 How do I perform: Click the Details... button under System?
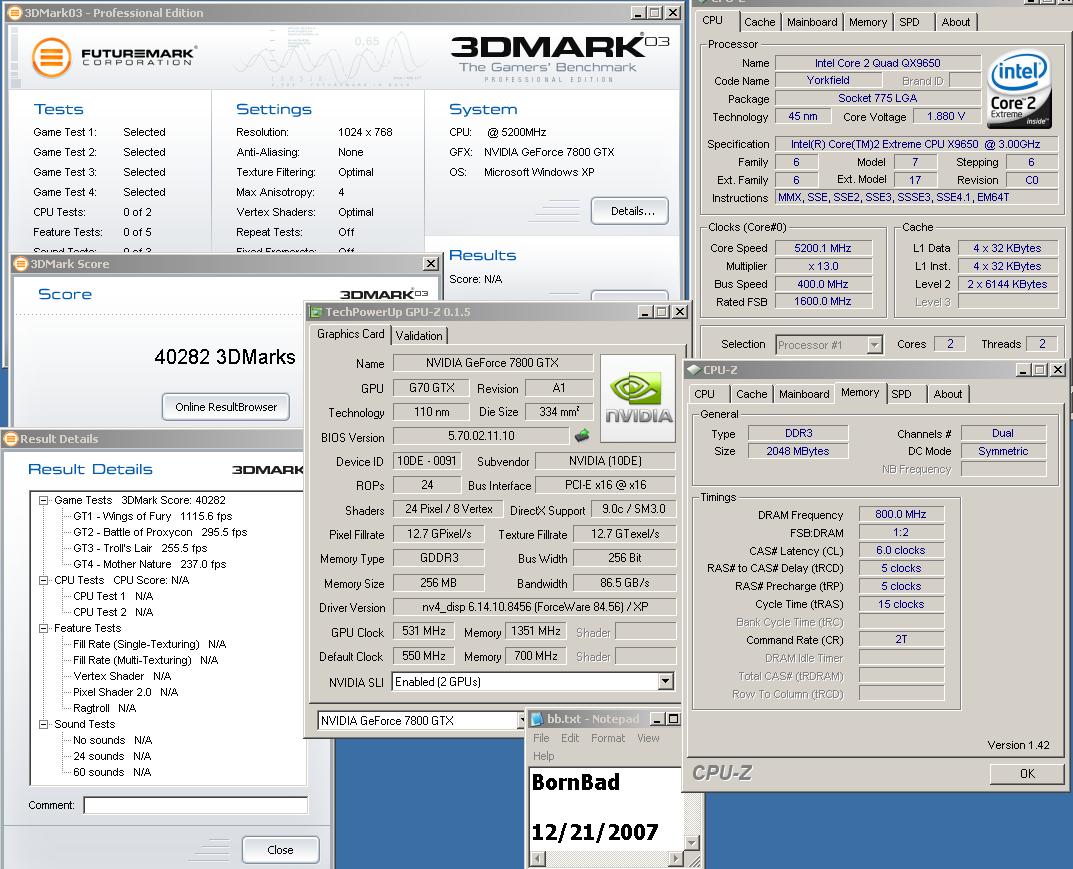pyautogui.click(x=630, y=211)
